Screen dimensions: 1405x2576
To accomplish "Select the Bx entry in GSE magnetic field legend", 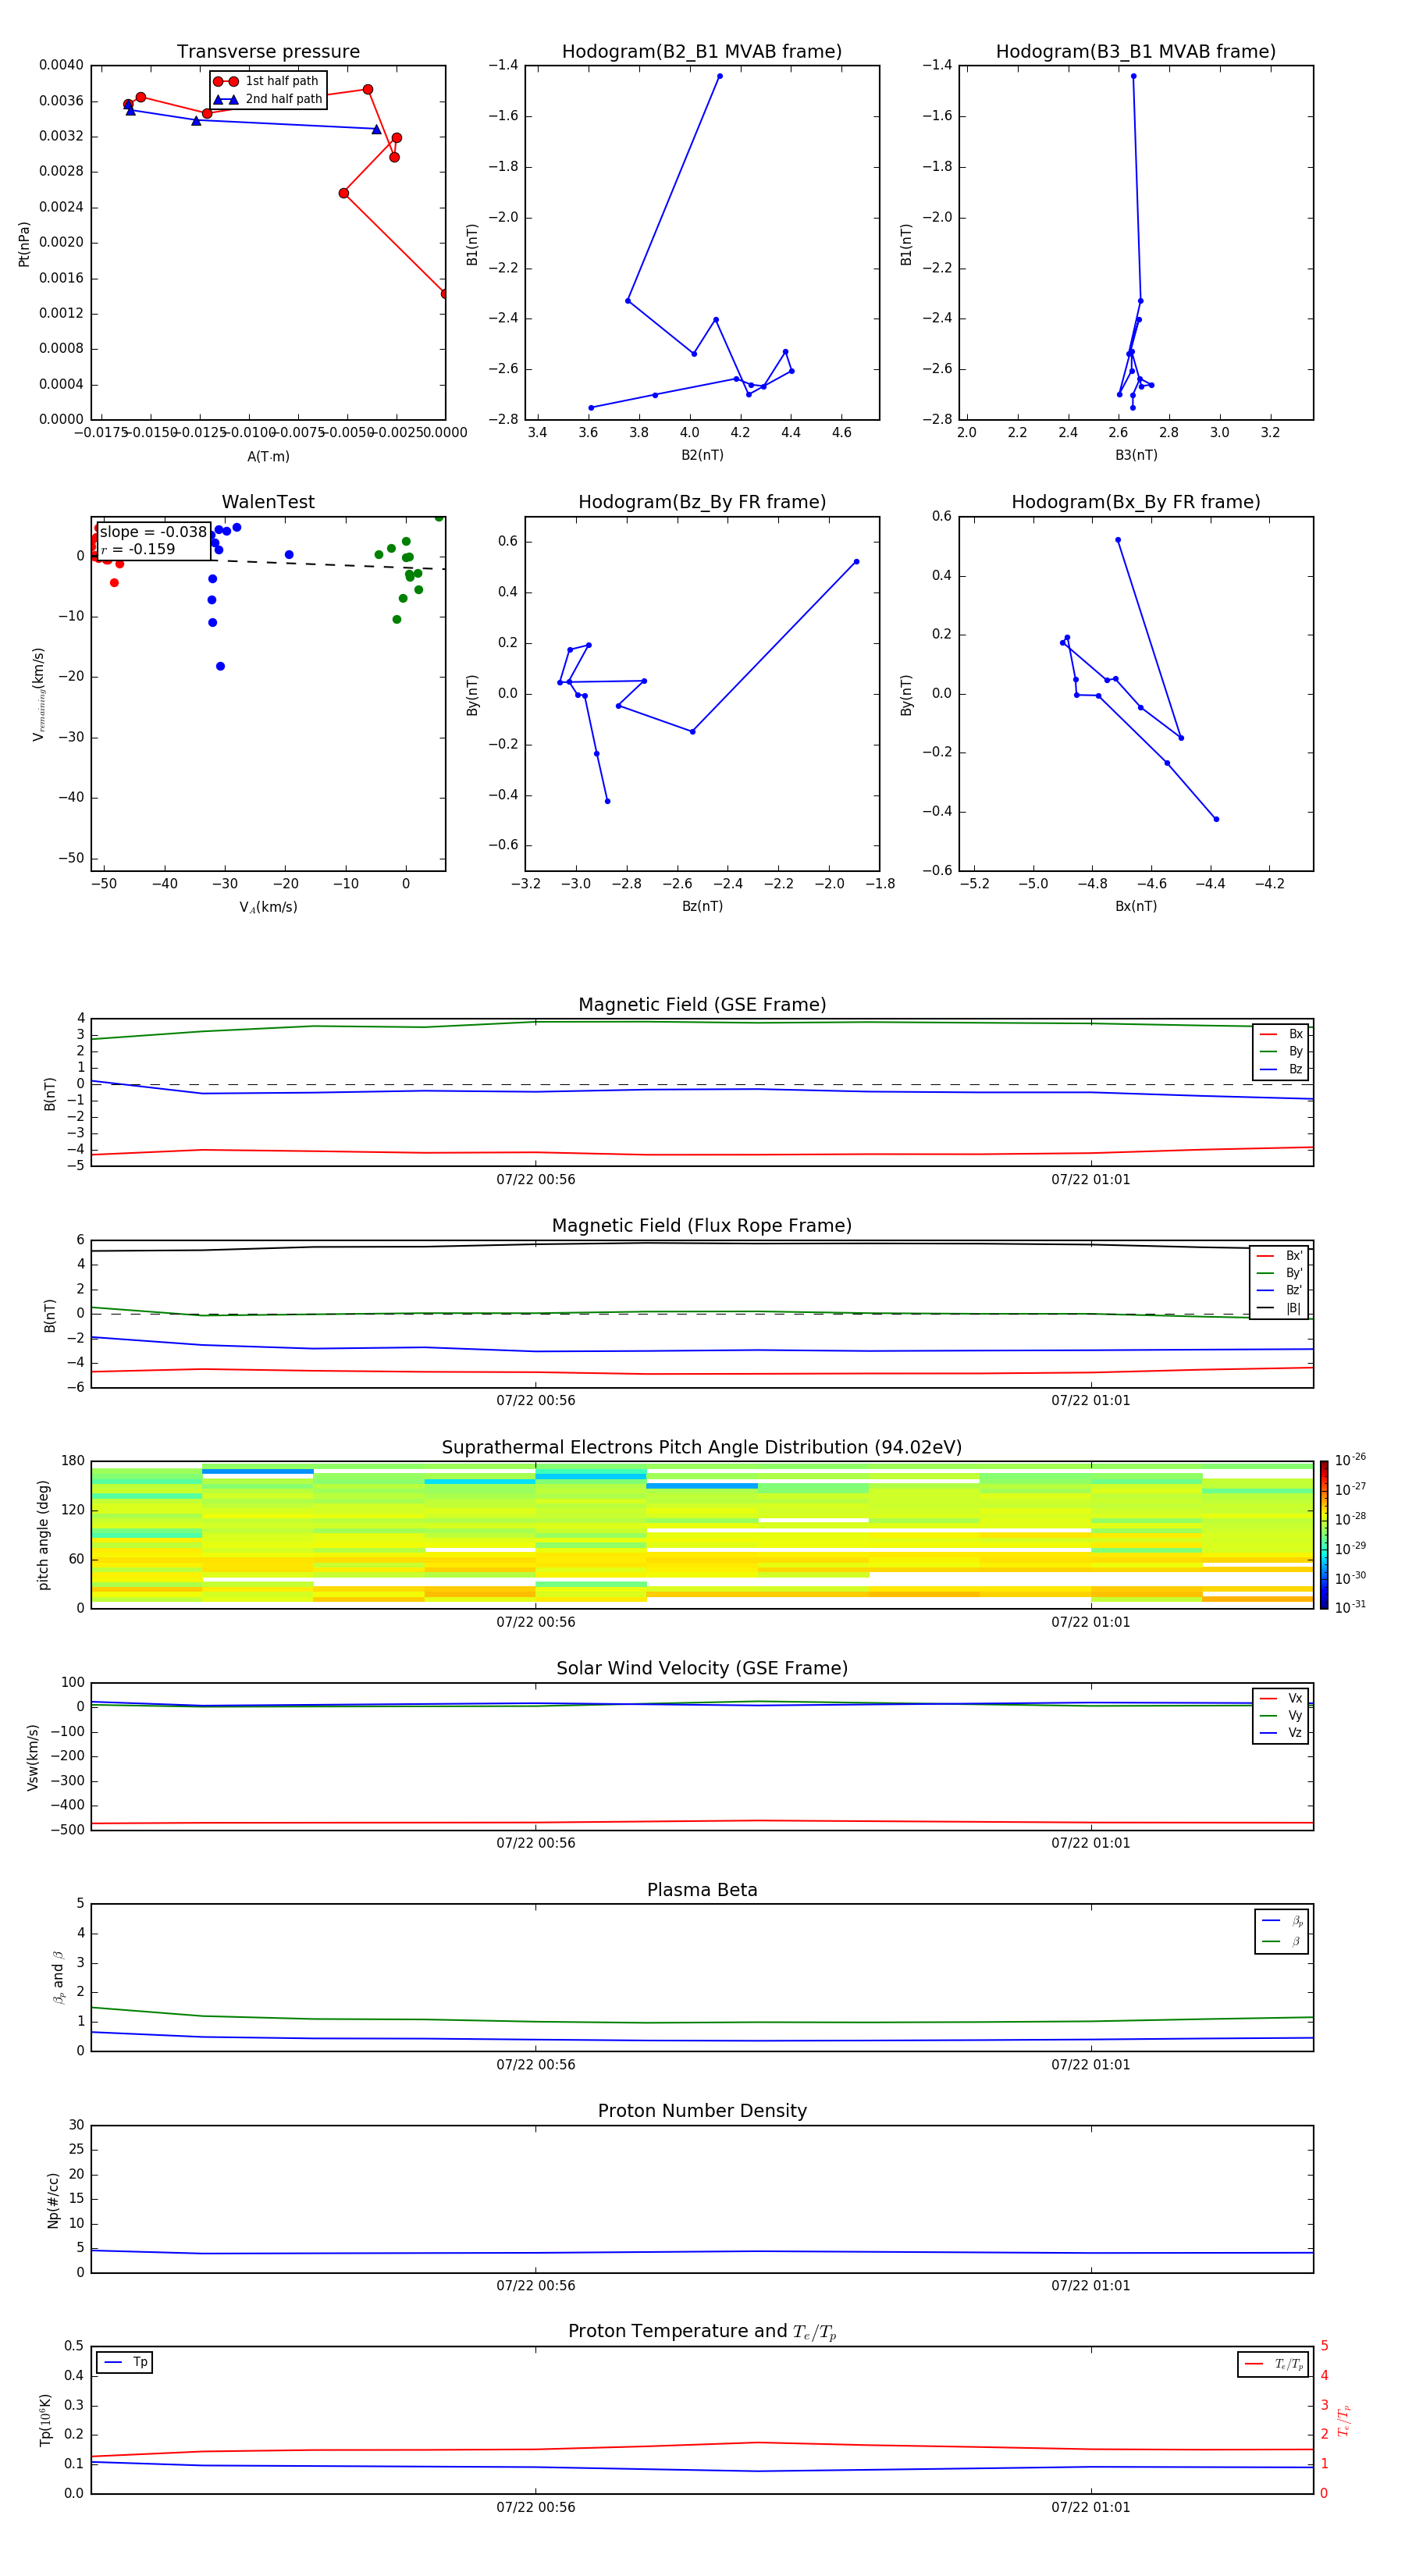I will point(1281,1034).
